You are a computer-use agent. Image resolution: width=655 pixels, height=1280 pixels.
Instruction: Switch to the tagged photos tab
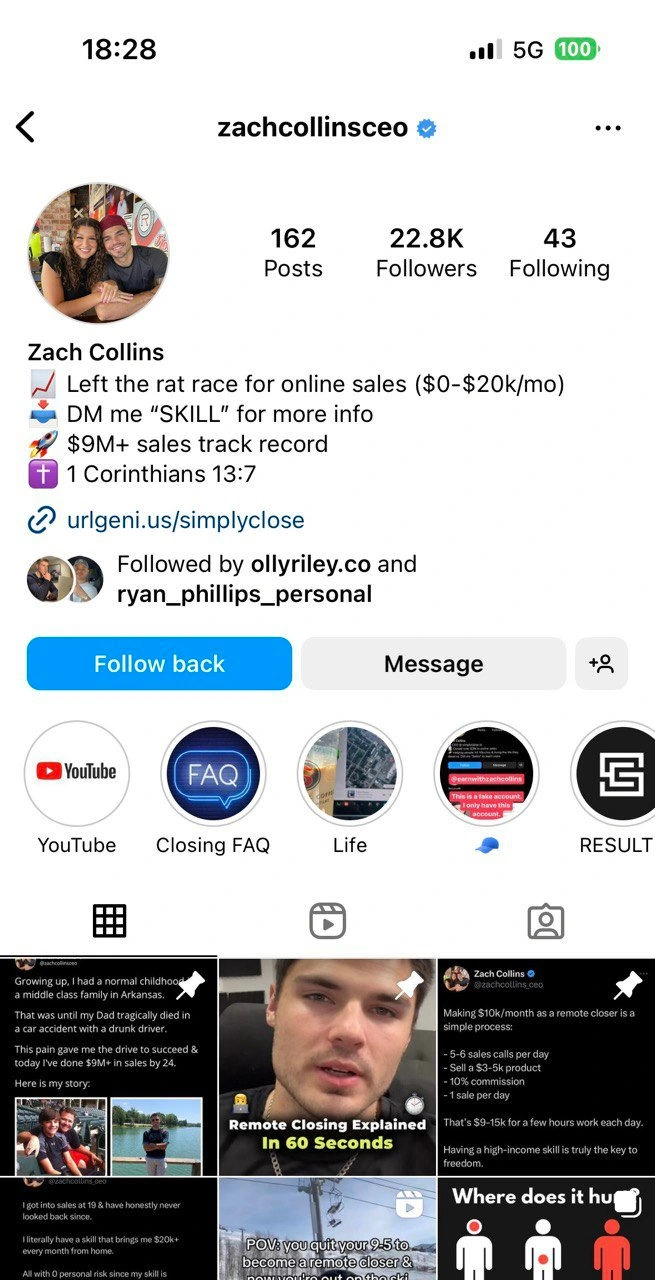tap(546, 921)
